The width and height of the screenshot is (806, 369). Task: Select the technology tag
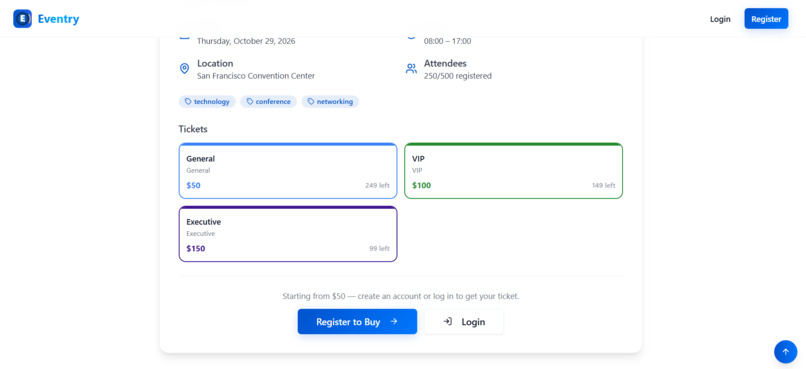207,102
